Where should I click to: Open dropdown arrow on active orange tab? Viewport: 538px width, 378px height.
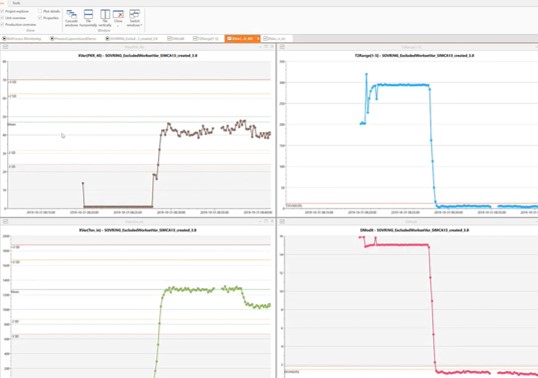[258, 39]
